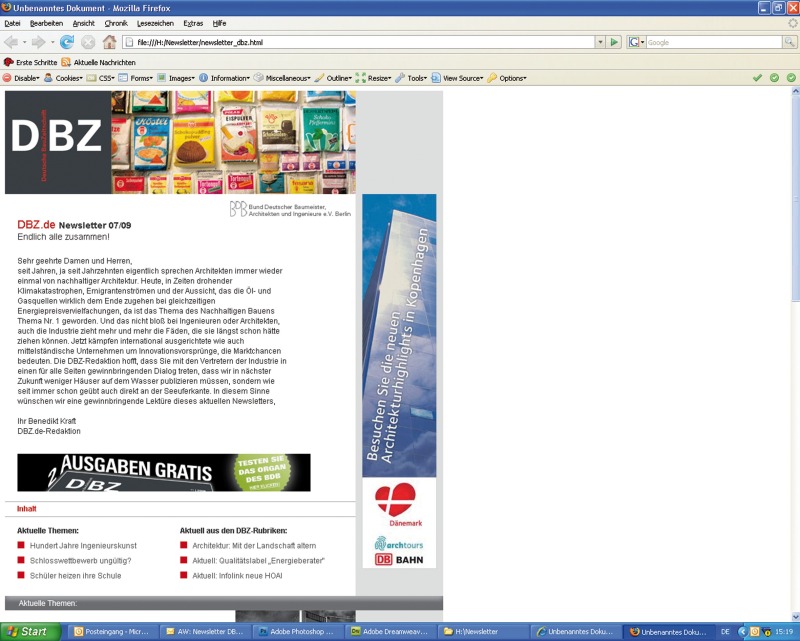This screenshot has height=641, width=800.
Task: Click the product packaging header image
Action: coord(234,142)
